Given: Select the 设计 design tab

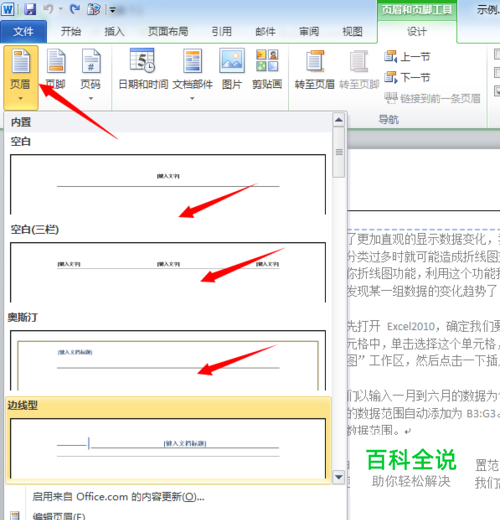Looking at the screenshot, I should coord(417,31).
